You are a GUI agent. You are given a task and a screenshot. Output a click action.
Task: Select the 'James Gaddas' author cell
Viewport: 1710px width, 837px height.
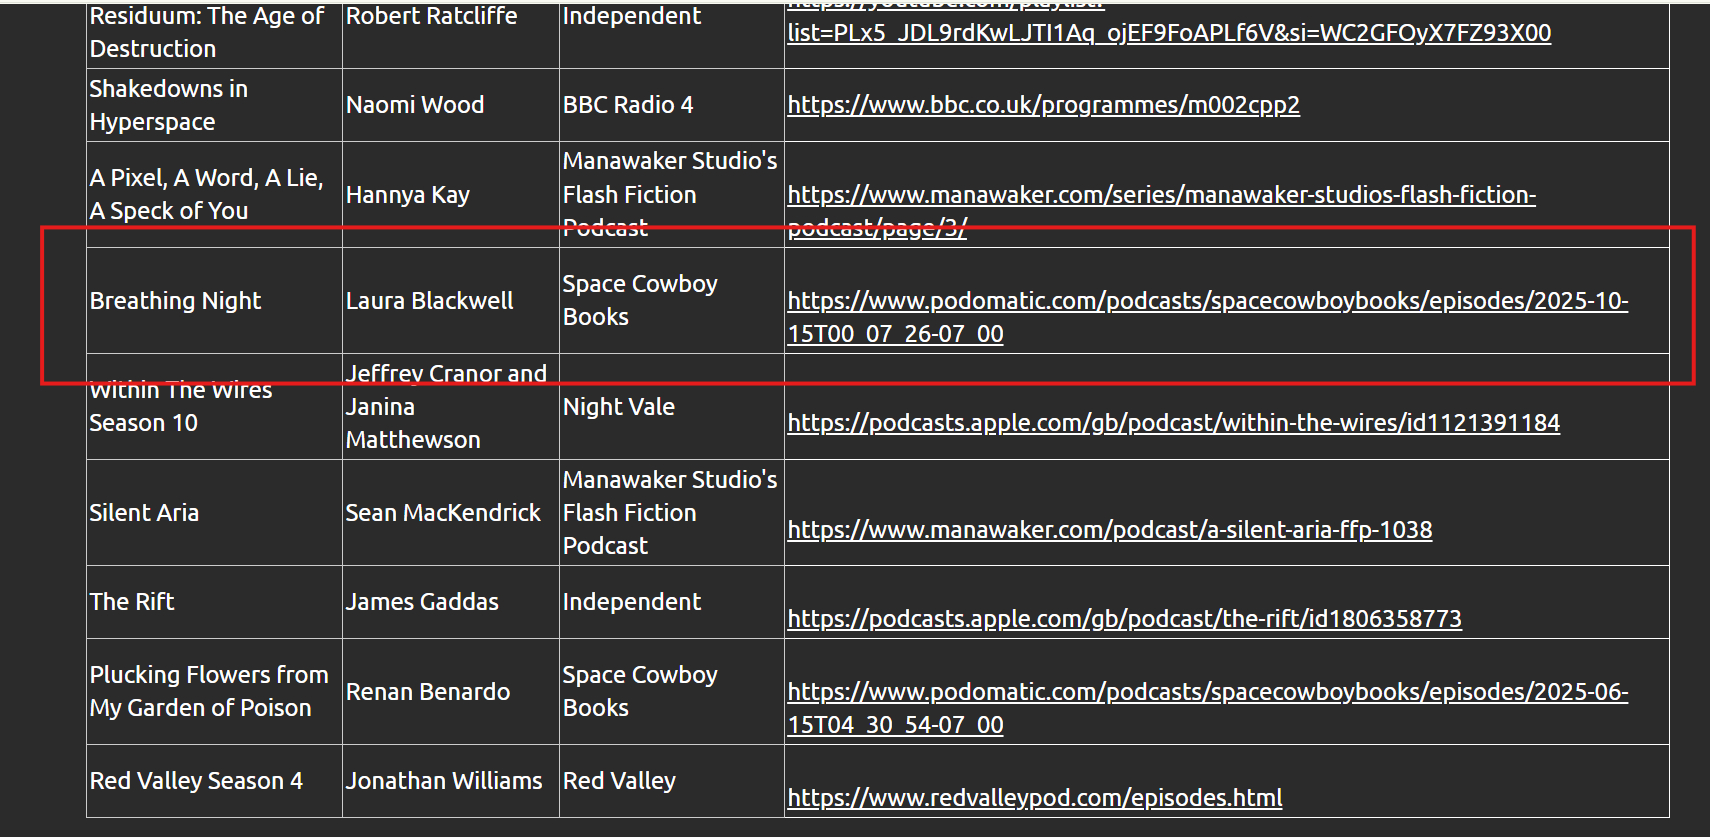[422, 602]
